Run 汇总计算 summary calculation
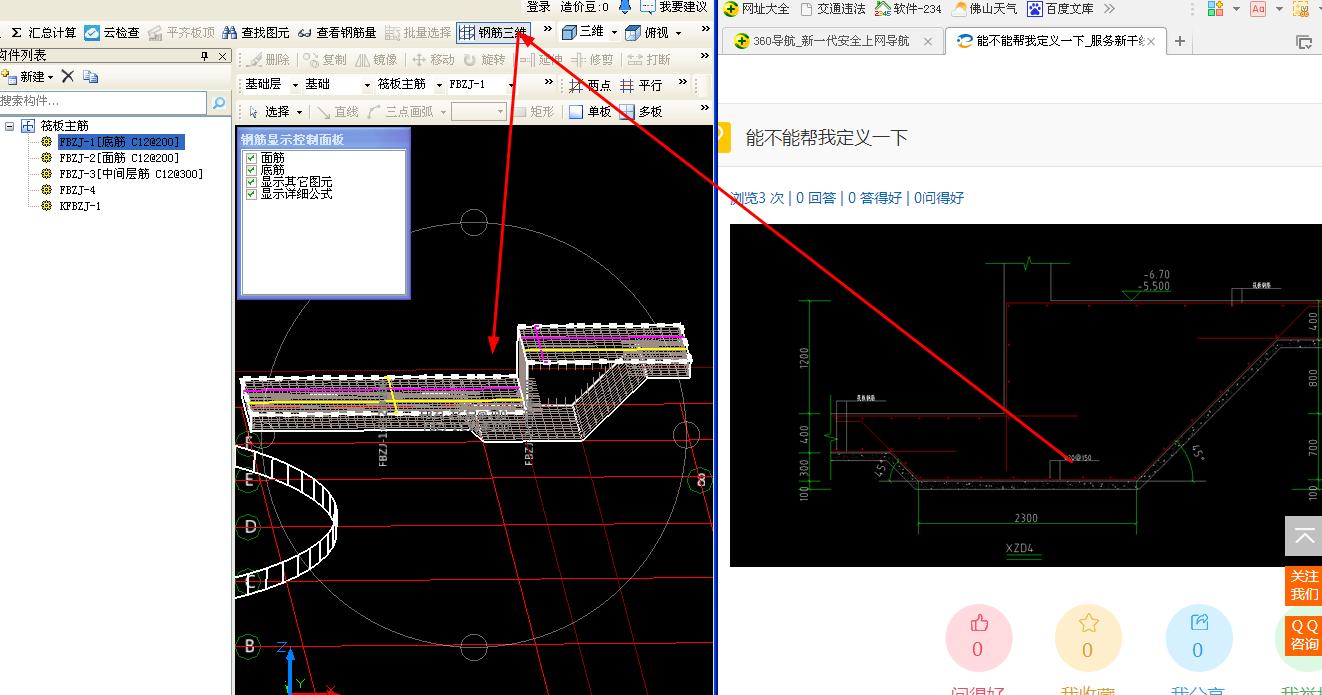This screenshot has width=1322, height=695. coord(43,33)
